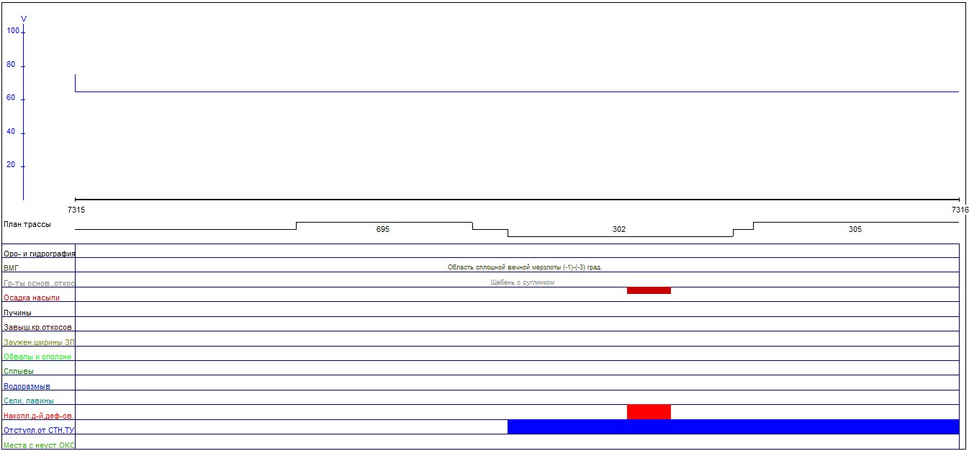The image size is (969, 451).
Task: Select curve radius value 305
Action: click(x=855, y=229)
